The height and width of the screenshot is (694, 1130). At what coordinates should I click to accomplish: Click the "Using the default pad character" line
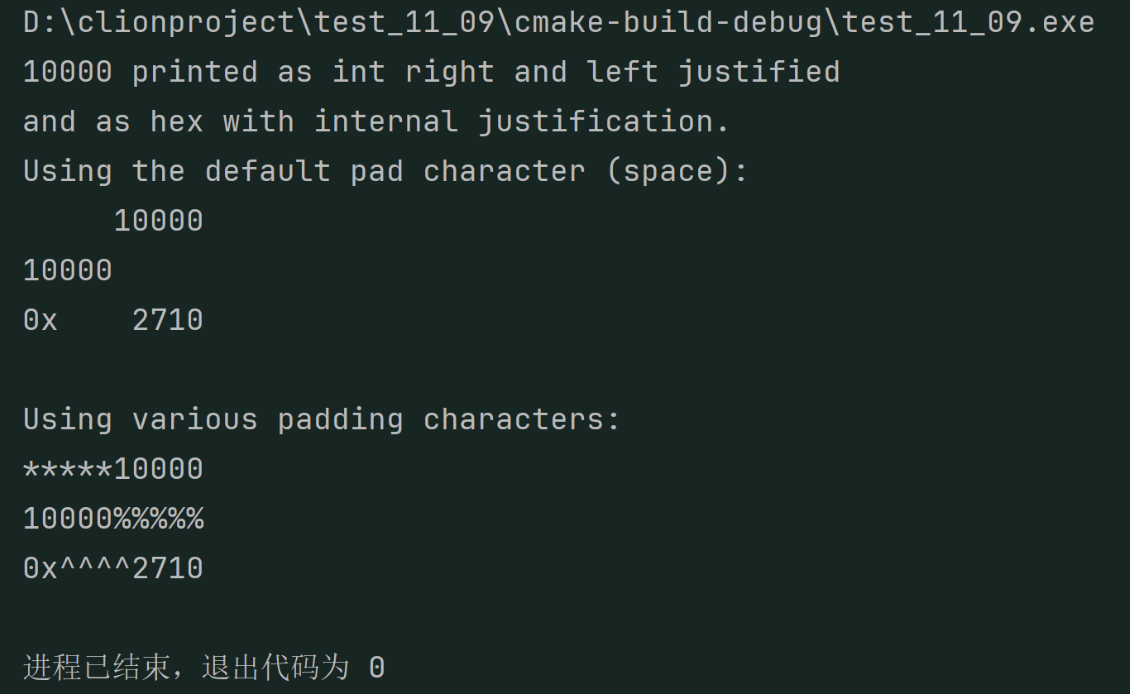(385, 171)
